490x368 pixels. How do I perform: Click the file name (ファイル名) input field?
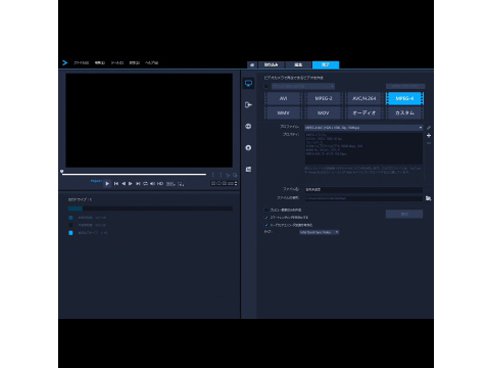tap(364, 189)
